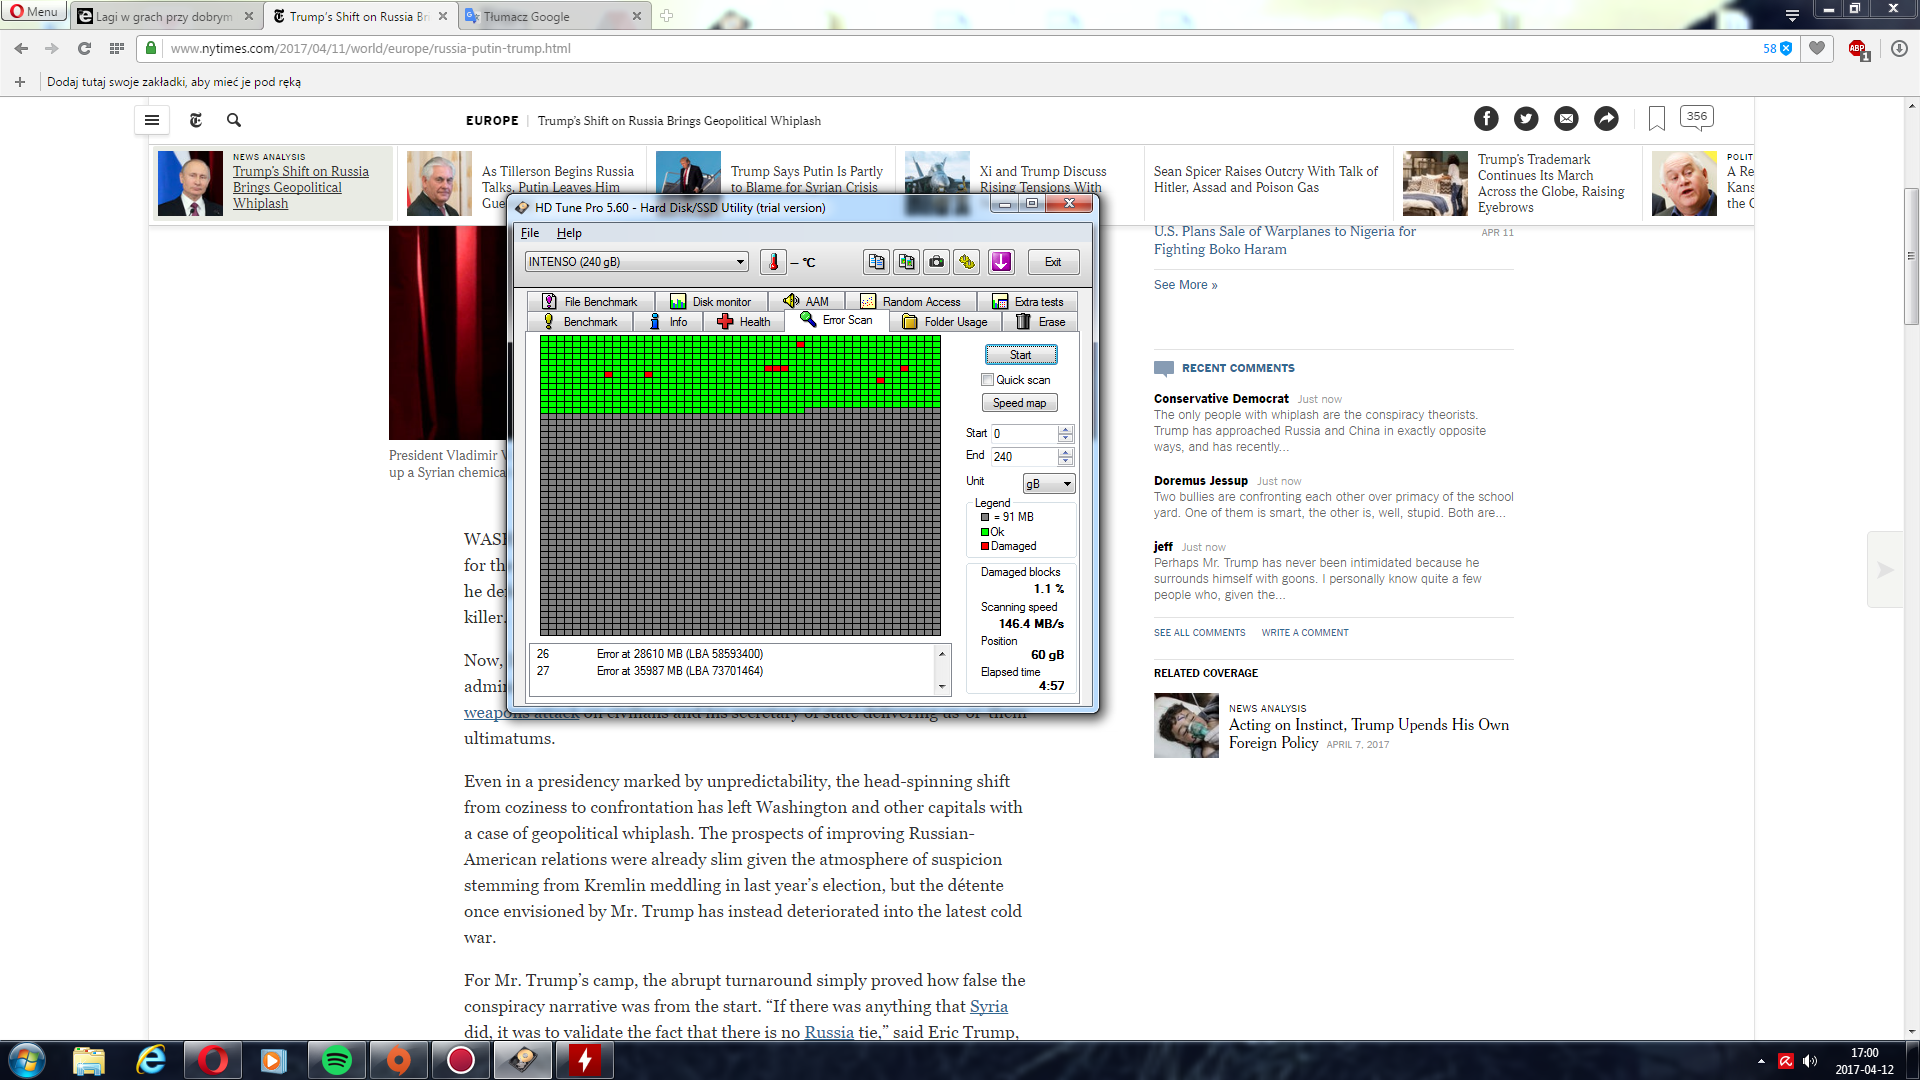This screenshot has width=1920, height=1080.
Task: Click the Start position input field
Action: click(1024, 434)
